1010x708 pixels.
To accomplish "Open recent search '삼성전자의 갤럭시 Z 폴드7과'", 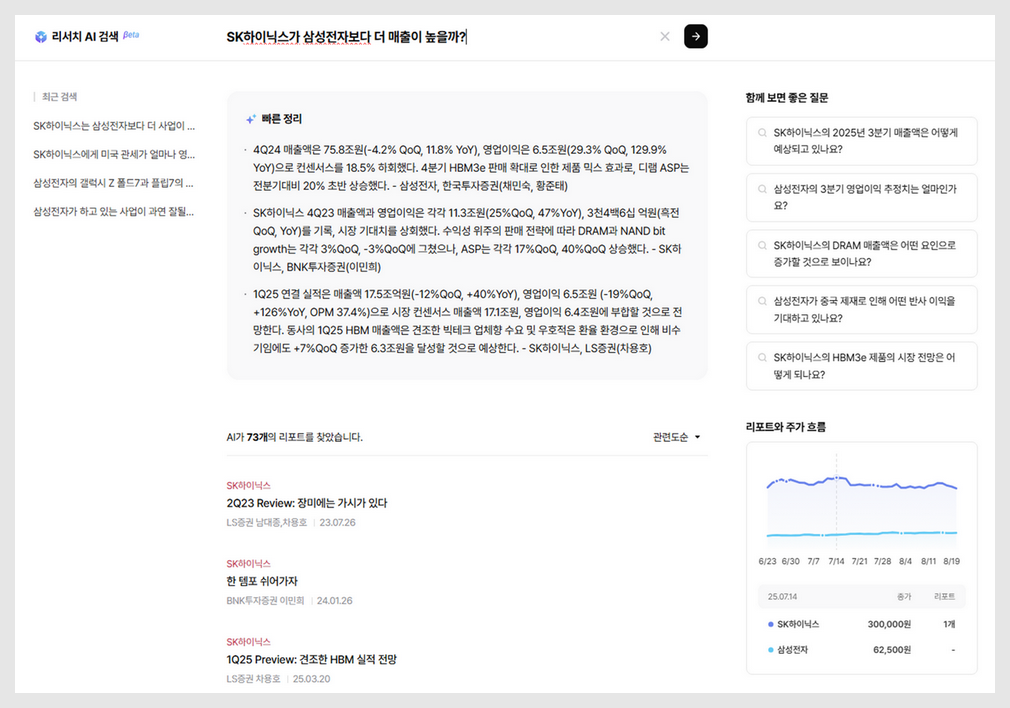I will pos(113,183).
